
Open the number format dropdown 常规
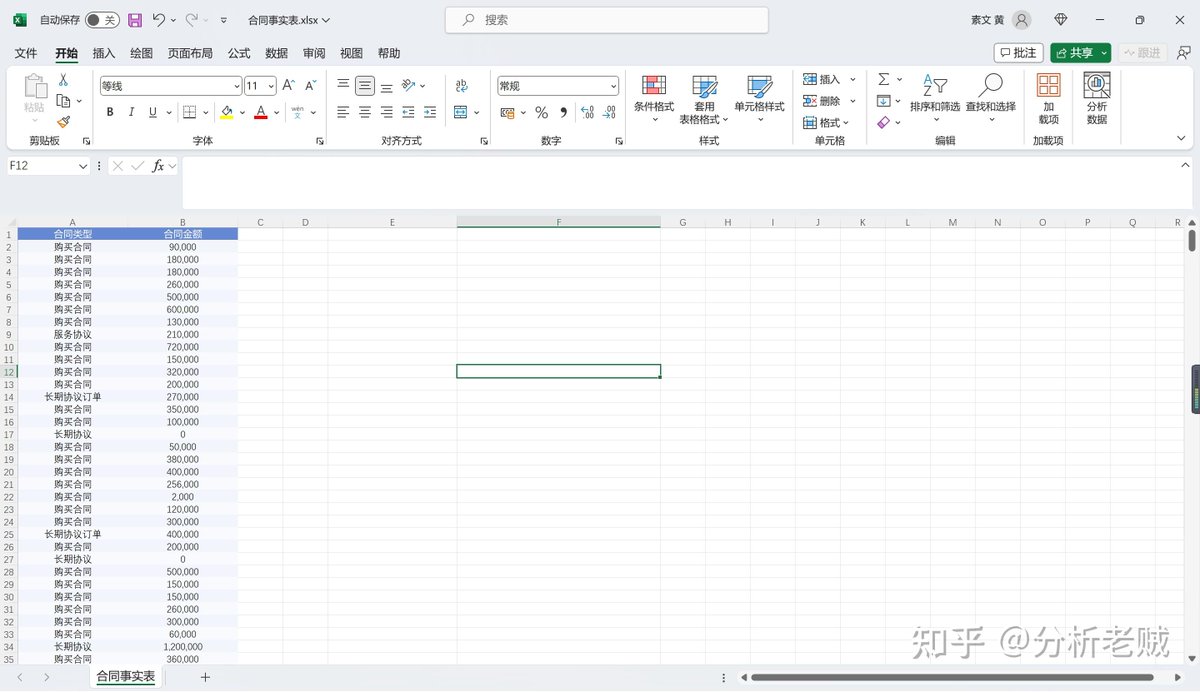[x=555, y=85]
